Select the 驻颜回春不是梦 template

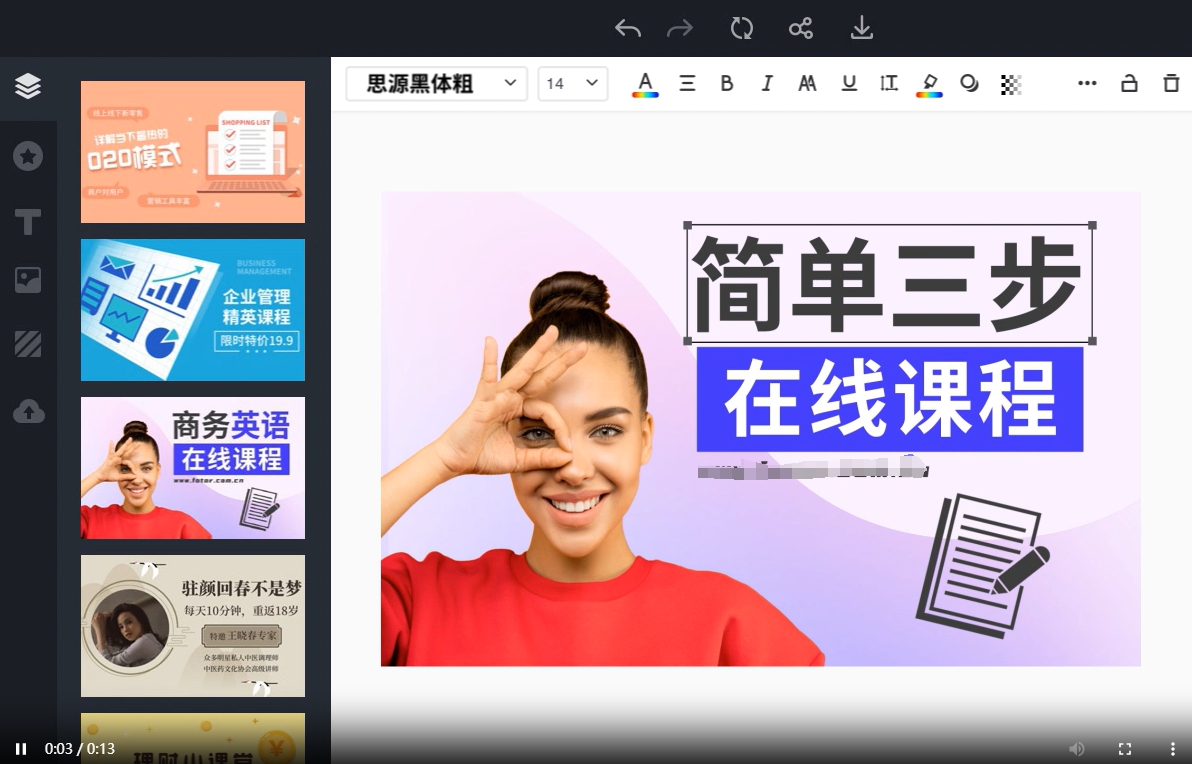point(193,626)
